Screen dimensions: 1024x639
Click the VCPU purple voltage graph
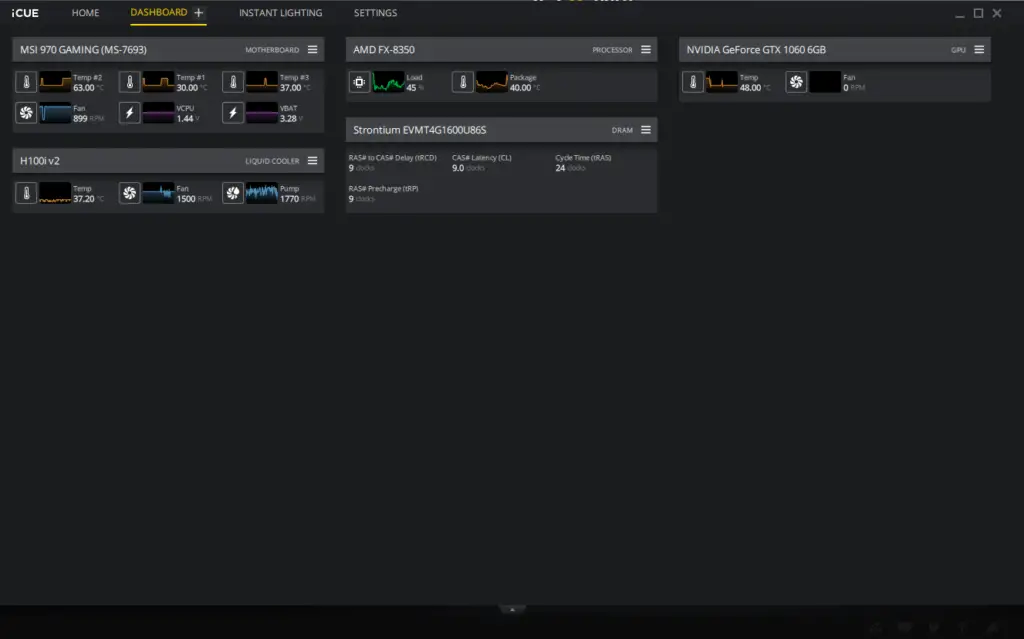pyautogui.click(x=158, y=113)
